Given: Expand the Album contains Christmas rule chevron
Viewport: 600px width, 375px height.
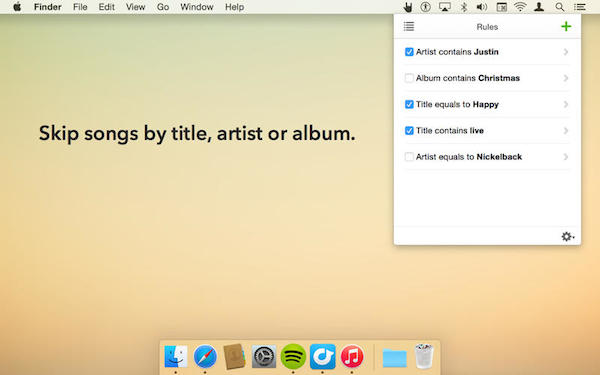Looking at the screenshot, I should click(x=566, y=78).
